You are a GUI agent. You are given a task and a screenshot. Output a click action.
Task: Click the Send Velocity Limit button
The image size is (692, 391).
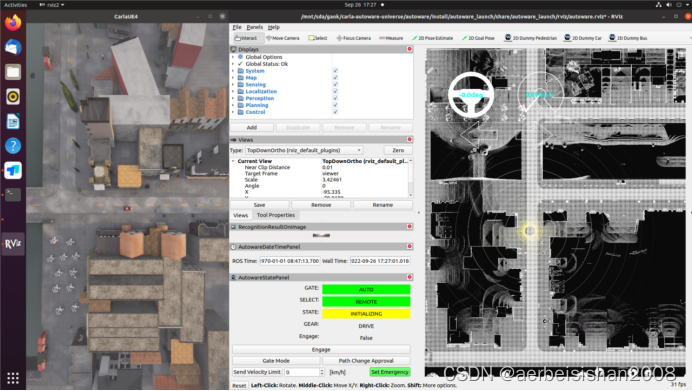click(257, 372)
